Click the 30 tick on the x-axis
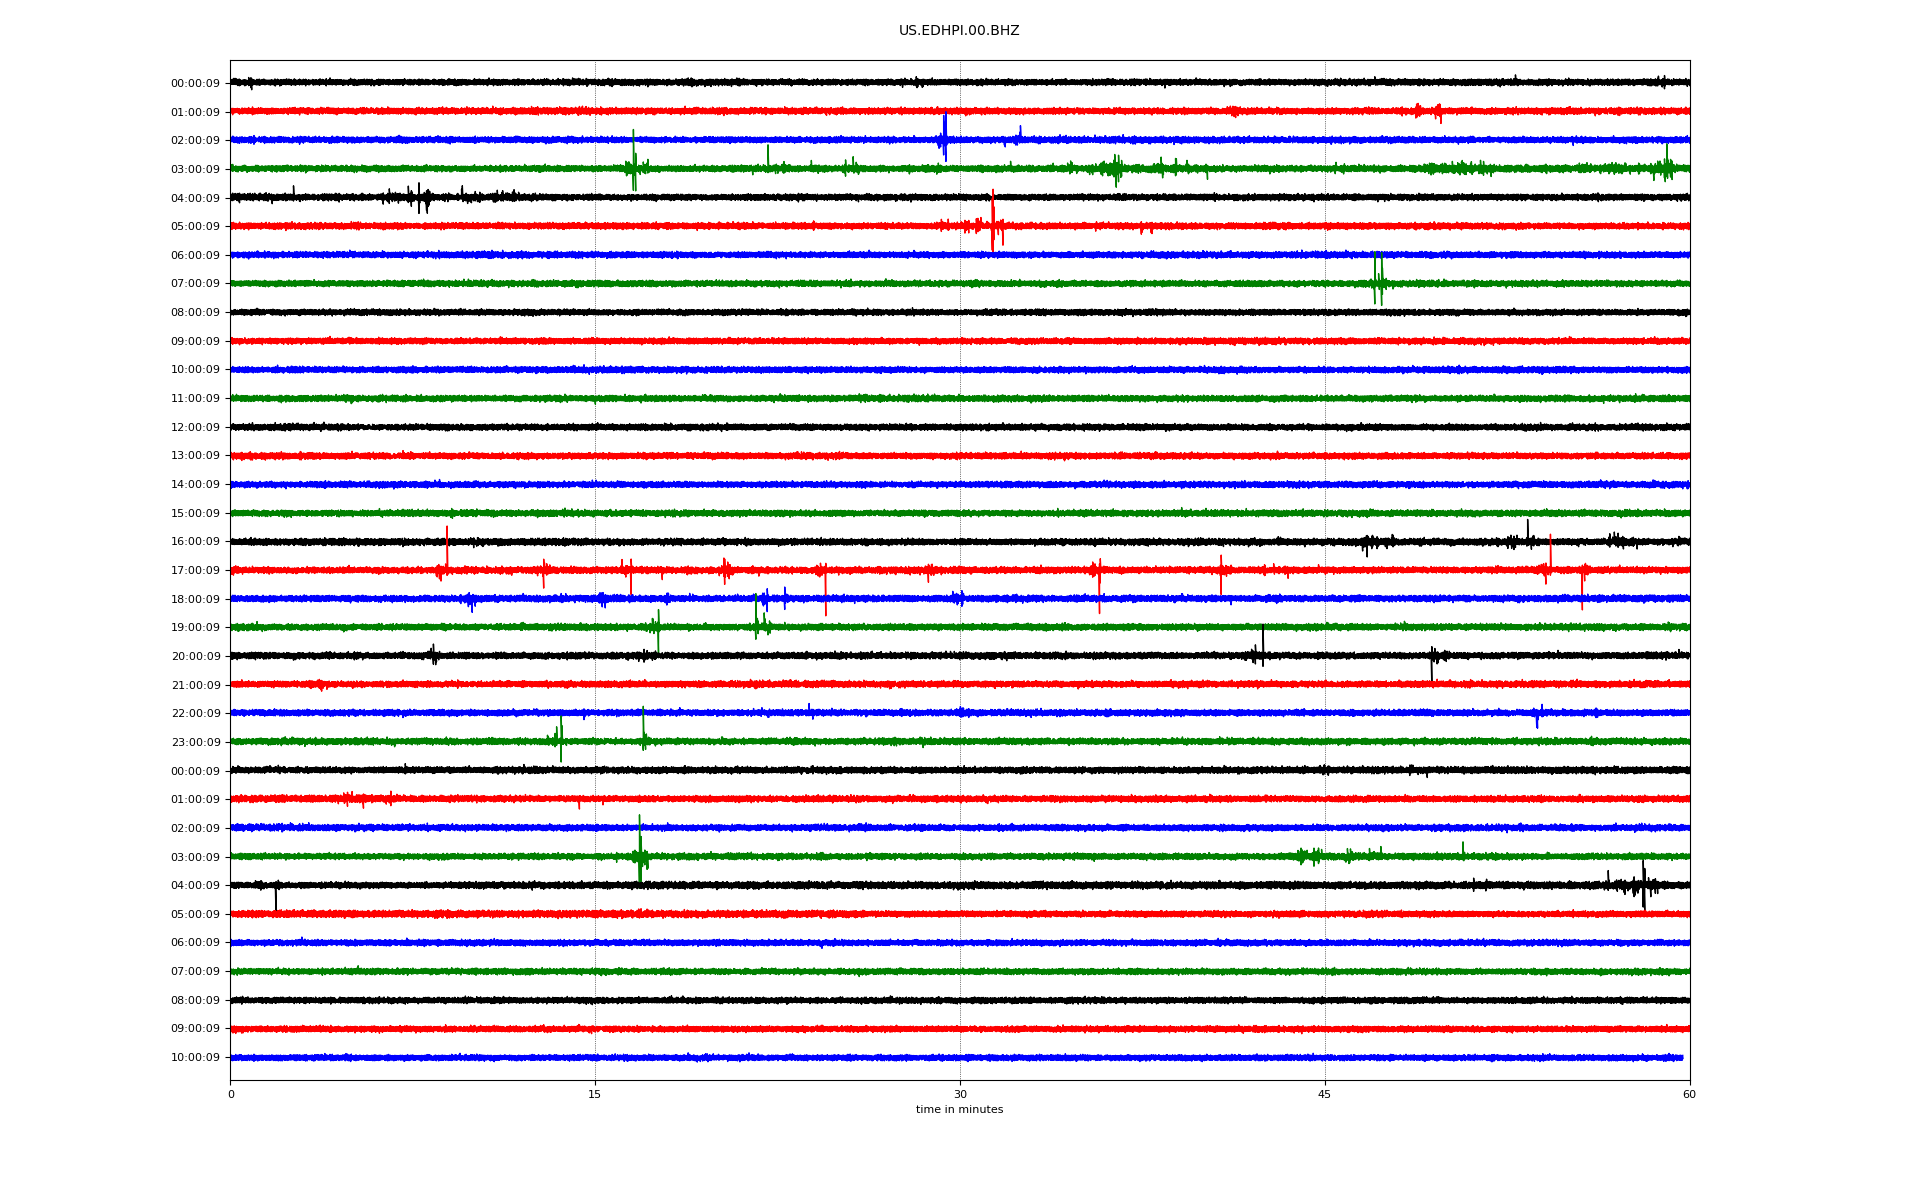The width and height of the screenshot is (1920, 1200). click(x=960, y=1095)
